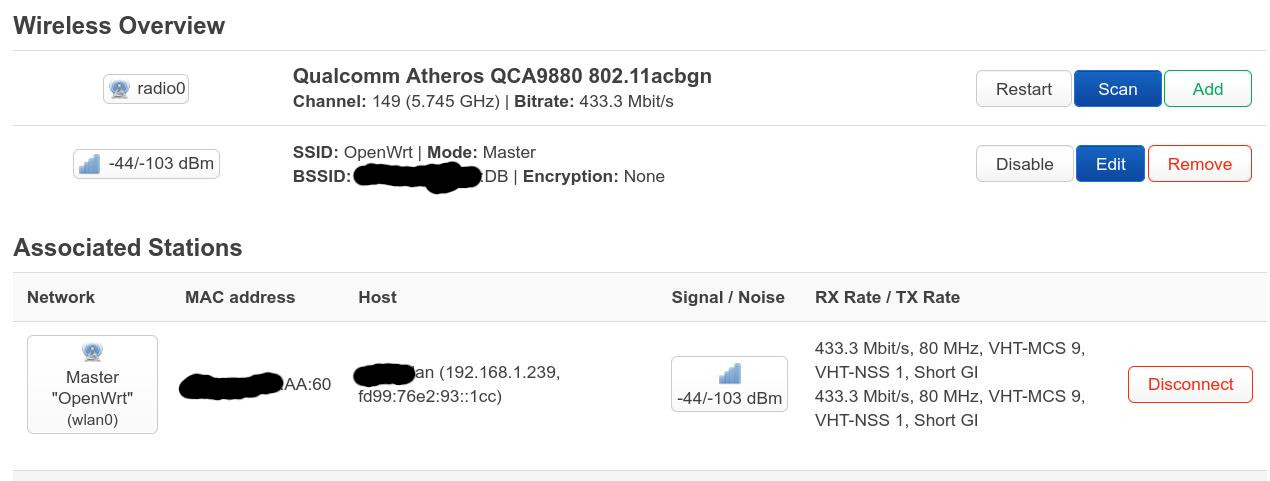The image size is (1270, 481).
Task: Restart the radio0 wireless device
Action: tap(1023, 89)
